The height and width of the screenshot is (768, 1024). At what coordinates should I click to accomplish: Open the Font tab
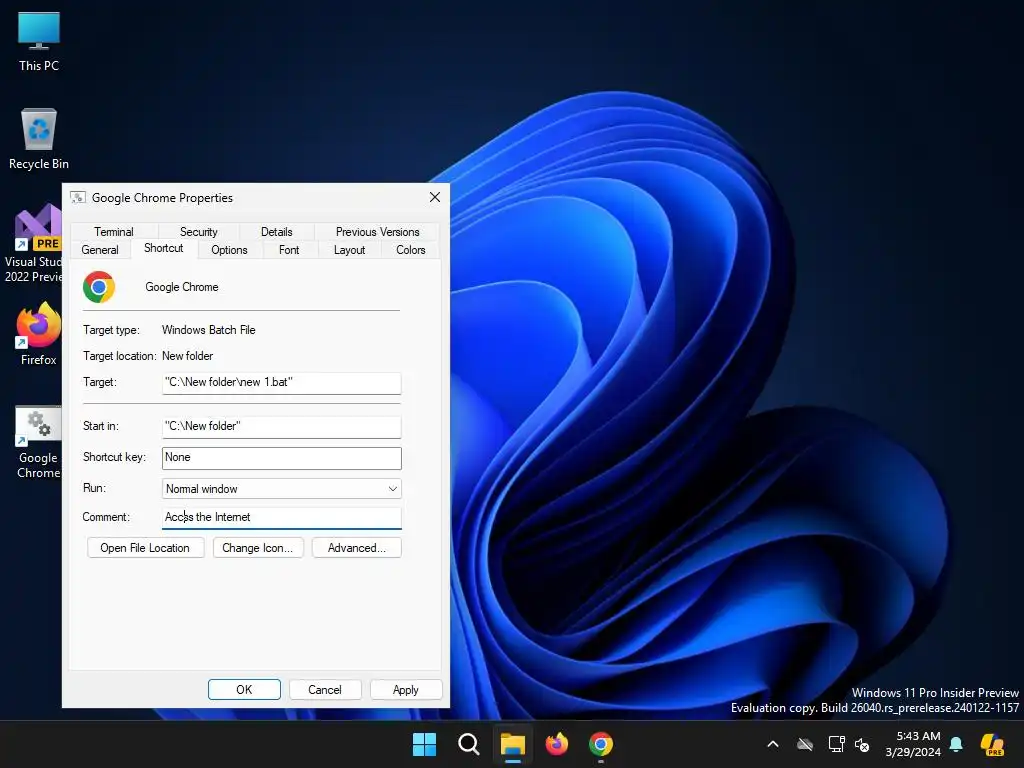(289, 250)
